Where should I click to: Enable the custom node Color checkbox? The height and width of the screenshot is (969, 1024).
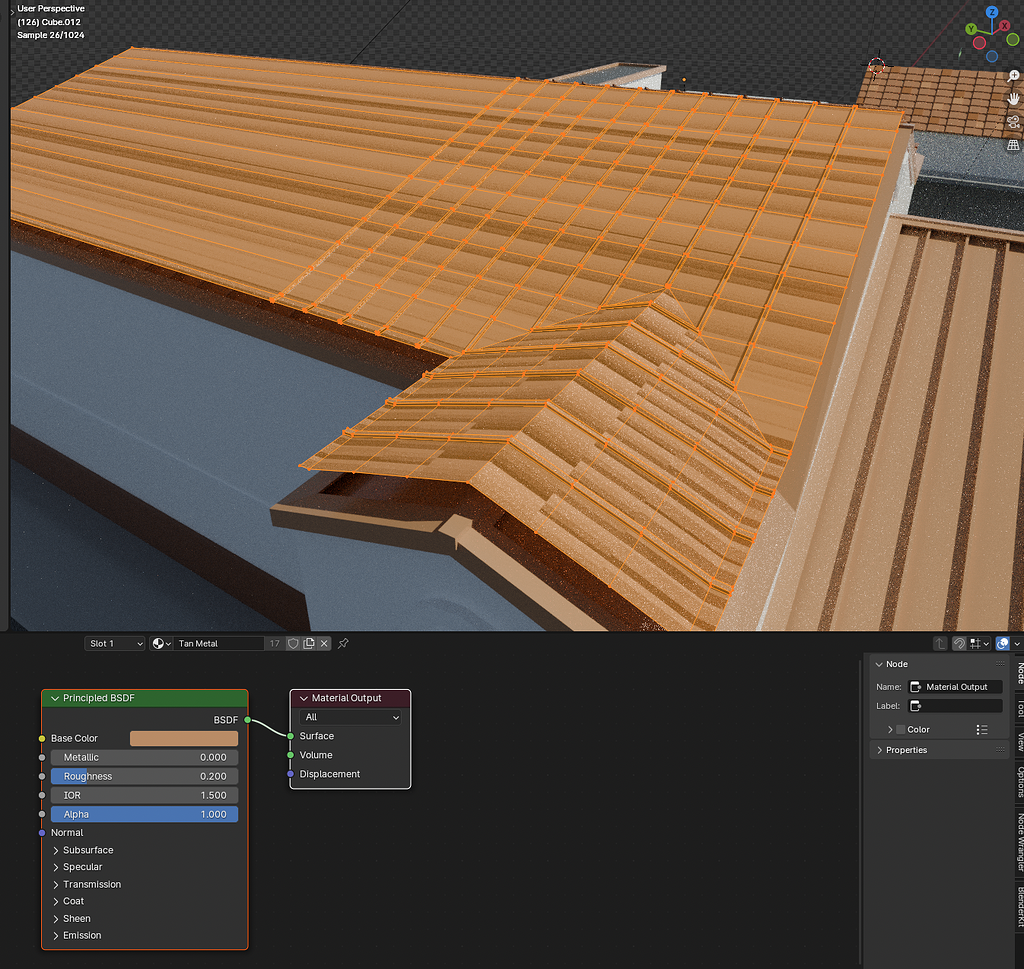(x=901, y=730)
